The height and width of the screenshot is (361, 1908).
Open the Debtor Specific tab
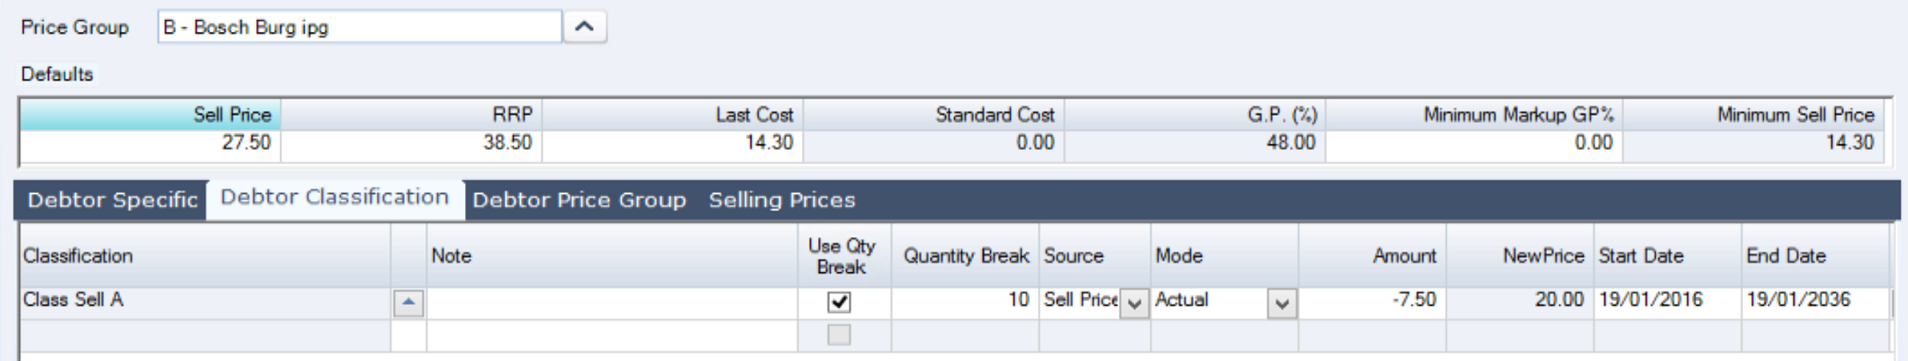[112, 200]
